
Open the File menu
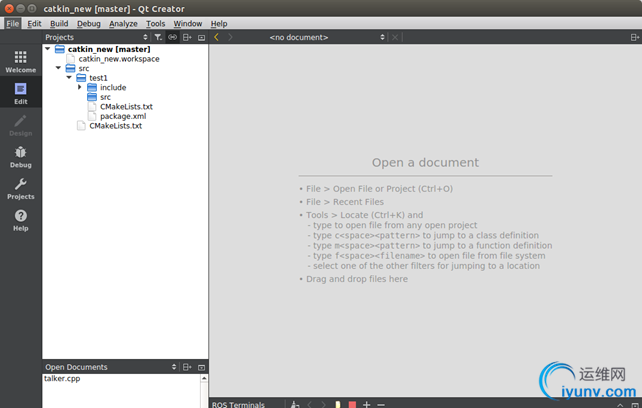[x=12, y=23]
